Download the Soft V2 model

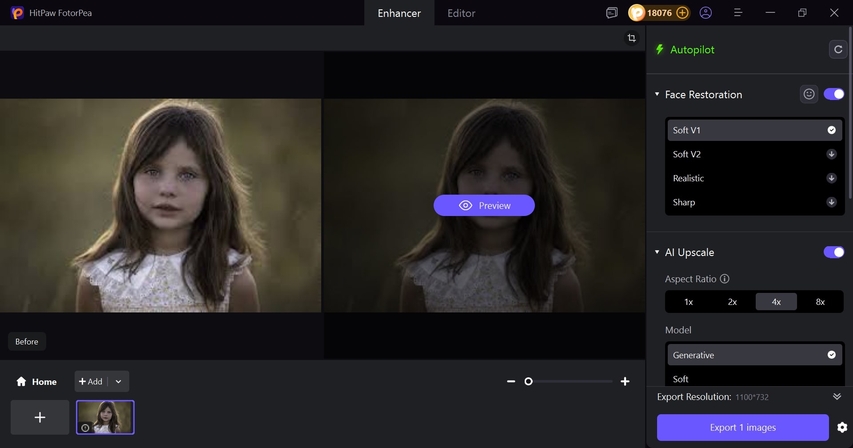click(831, 154)
